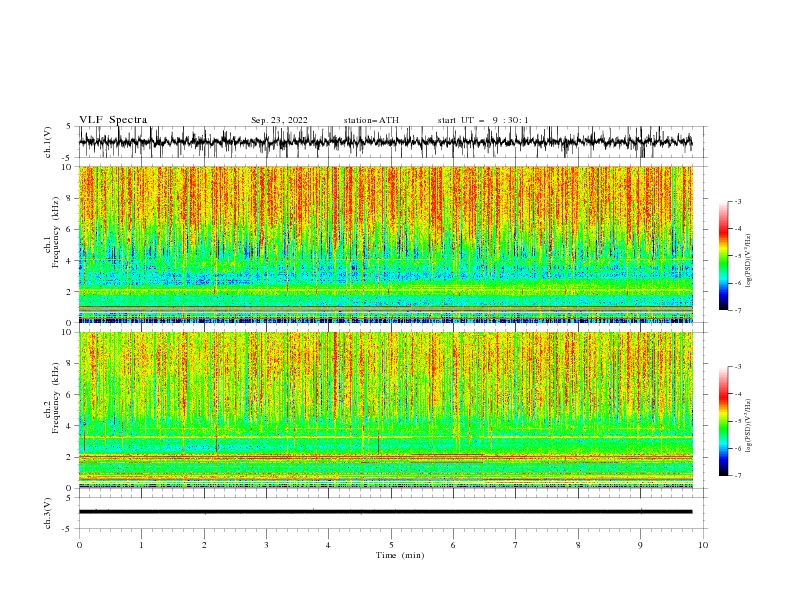This screenshot has height=612, width=792.
Task: Click the "8" kHz tick of ch.1 spectrogram
Action: 70,198
